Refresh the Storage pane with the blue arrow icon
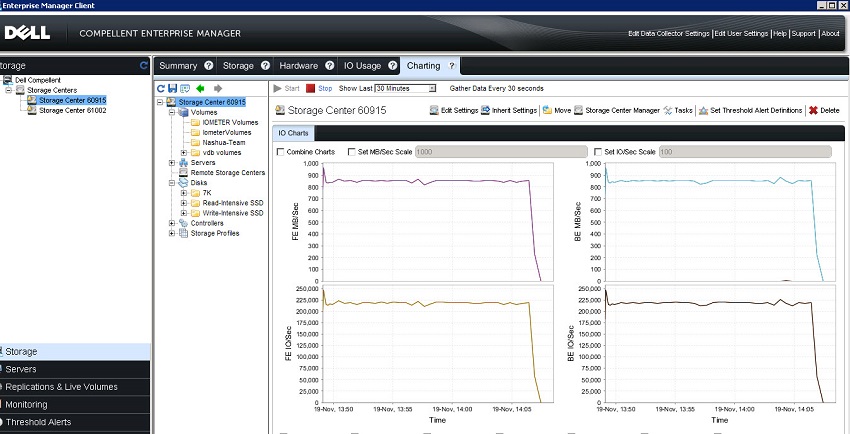This screenshot has width=850, height=434. click(x=144, y=66)
